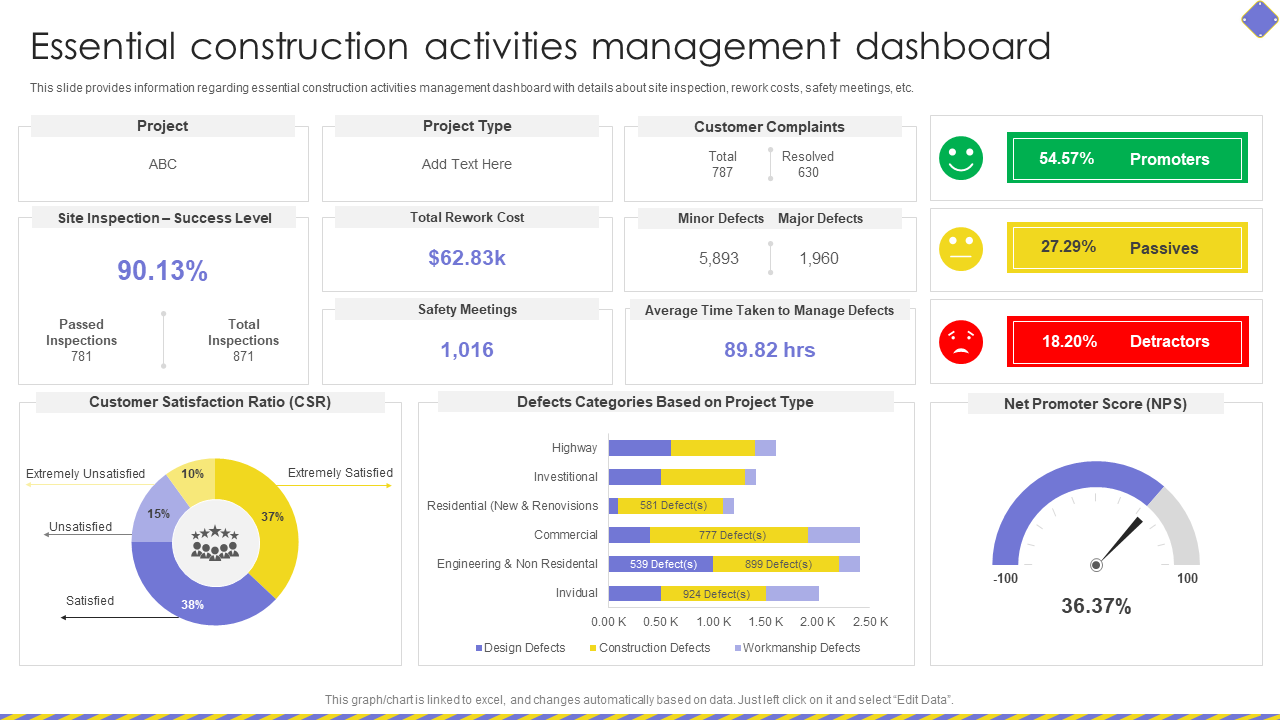Click the Customer Complaints header
1280x720 pixels.
click(769, 127)
